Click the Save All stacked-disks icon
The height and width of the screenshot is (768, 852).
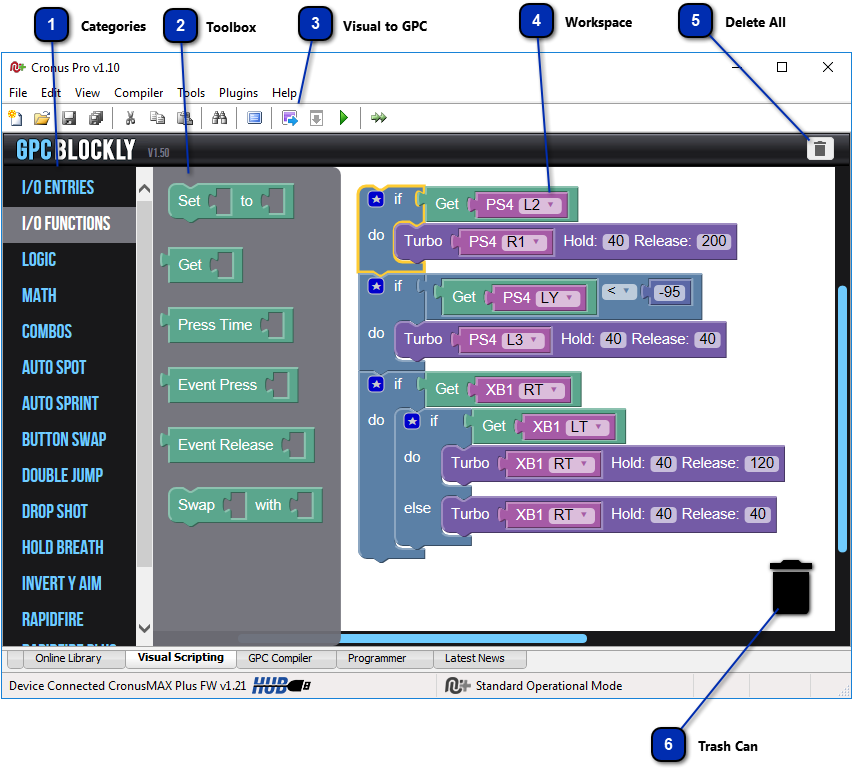[x=96, y=117]
